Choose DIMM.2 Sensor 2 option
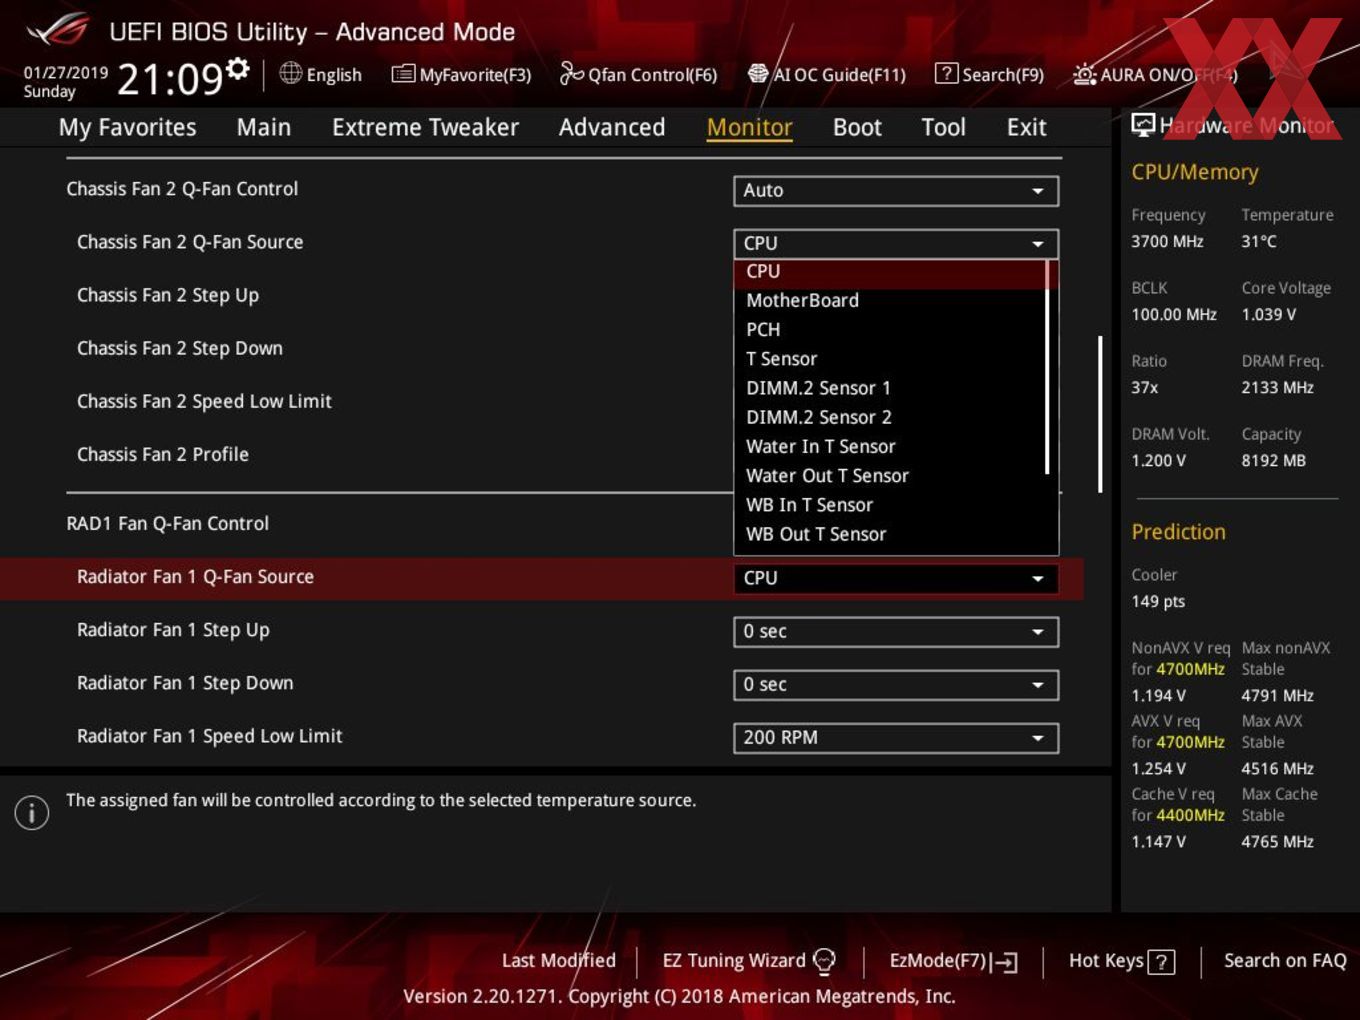 (x=889, y=417)
